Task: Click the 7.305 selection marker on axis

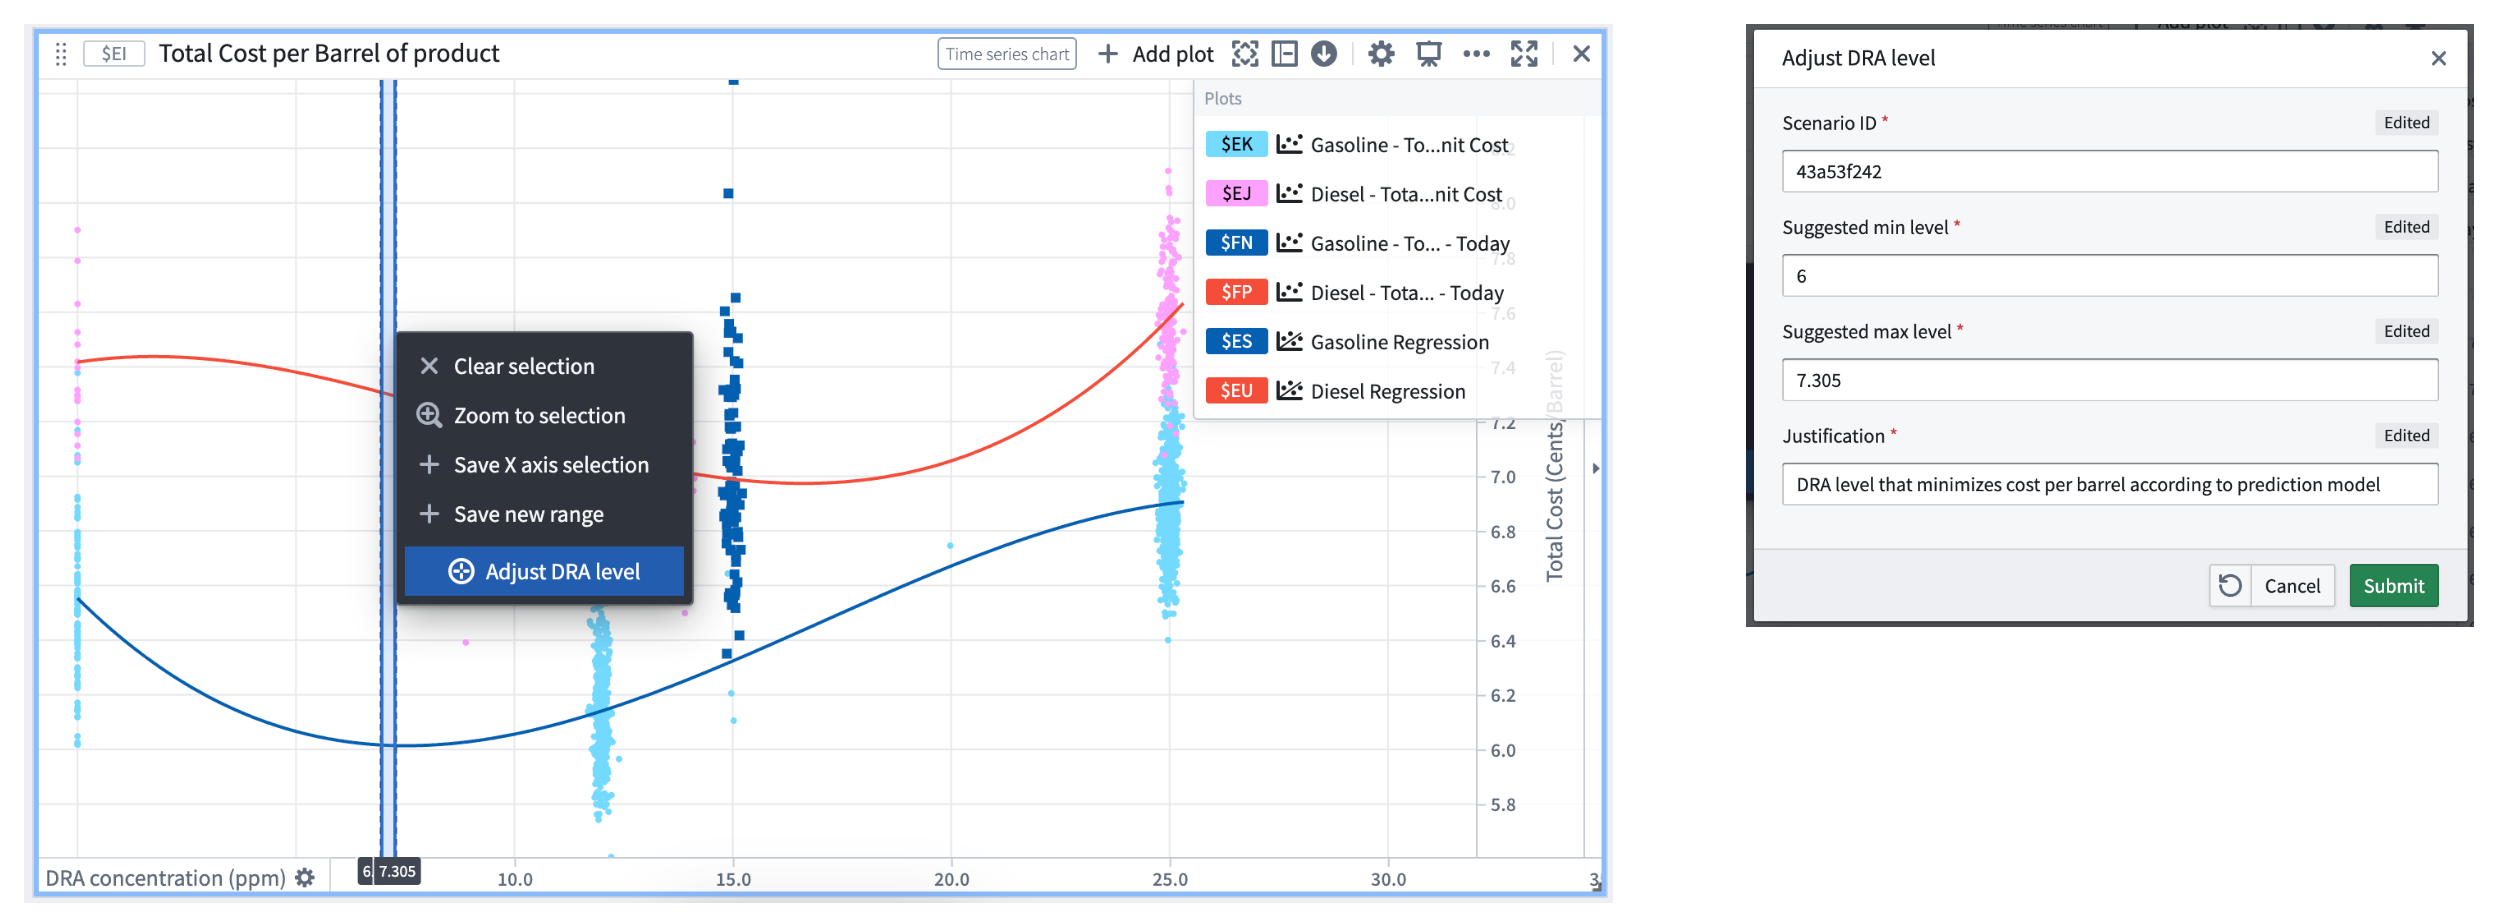Action: coord(398,872)
